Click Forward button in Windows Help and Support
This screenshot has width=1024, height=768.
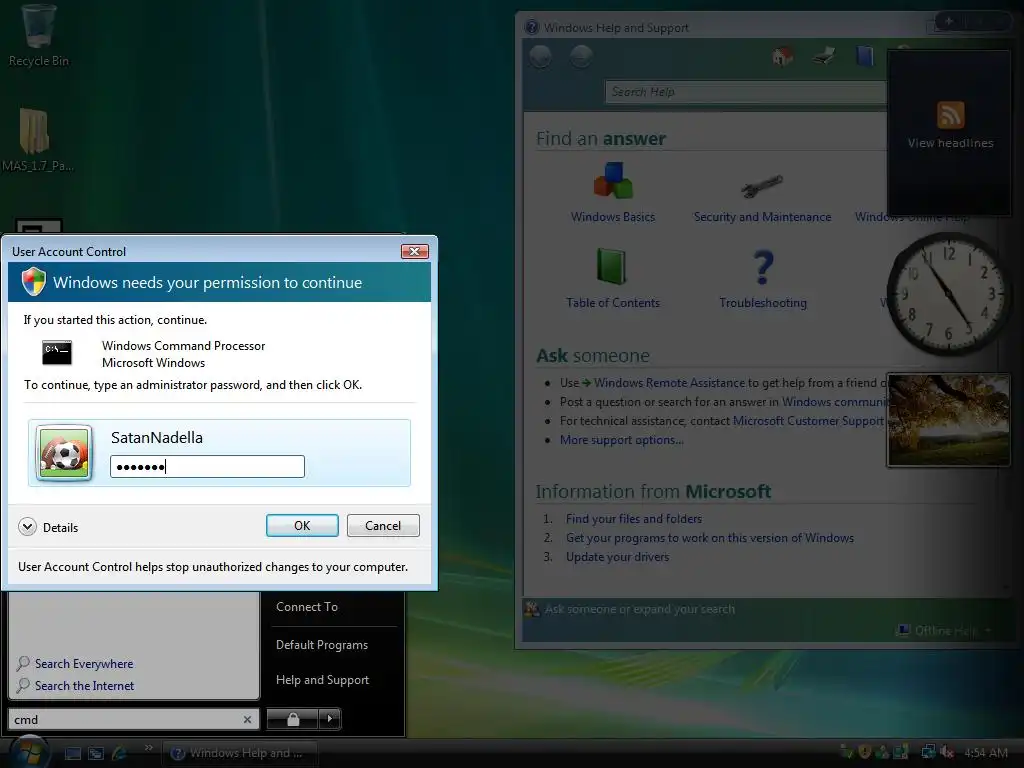coord(581,57)
